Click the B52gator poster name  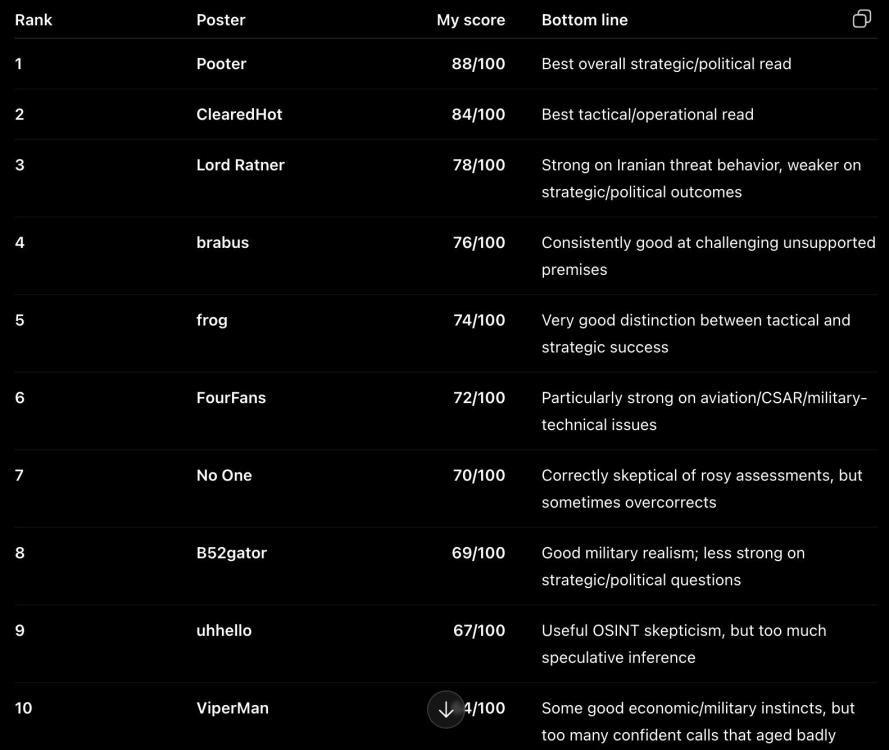[231, 553]
